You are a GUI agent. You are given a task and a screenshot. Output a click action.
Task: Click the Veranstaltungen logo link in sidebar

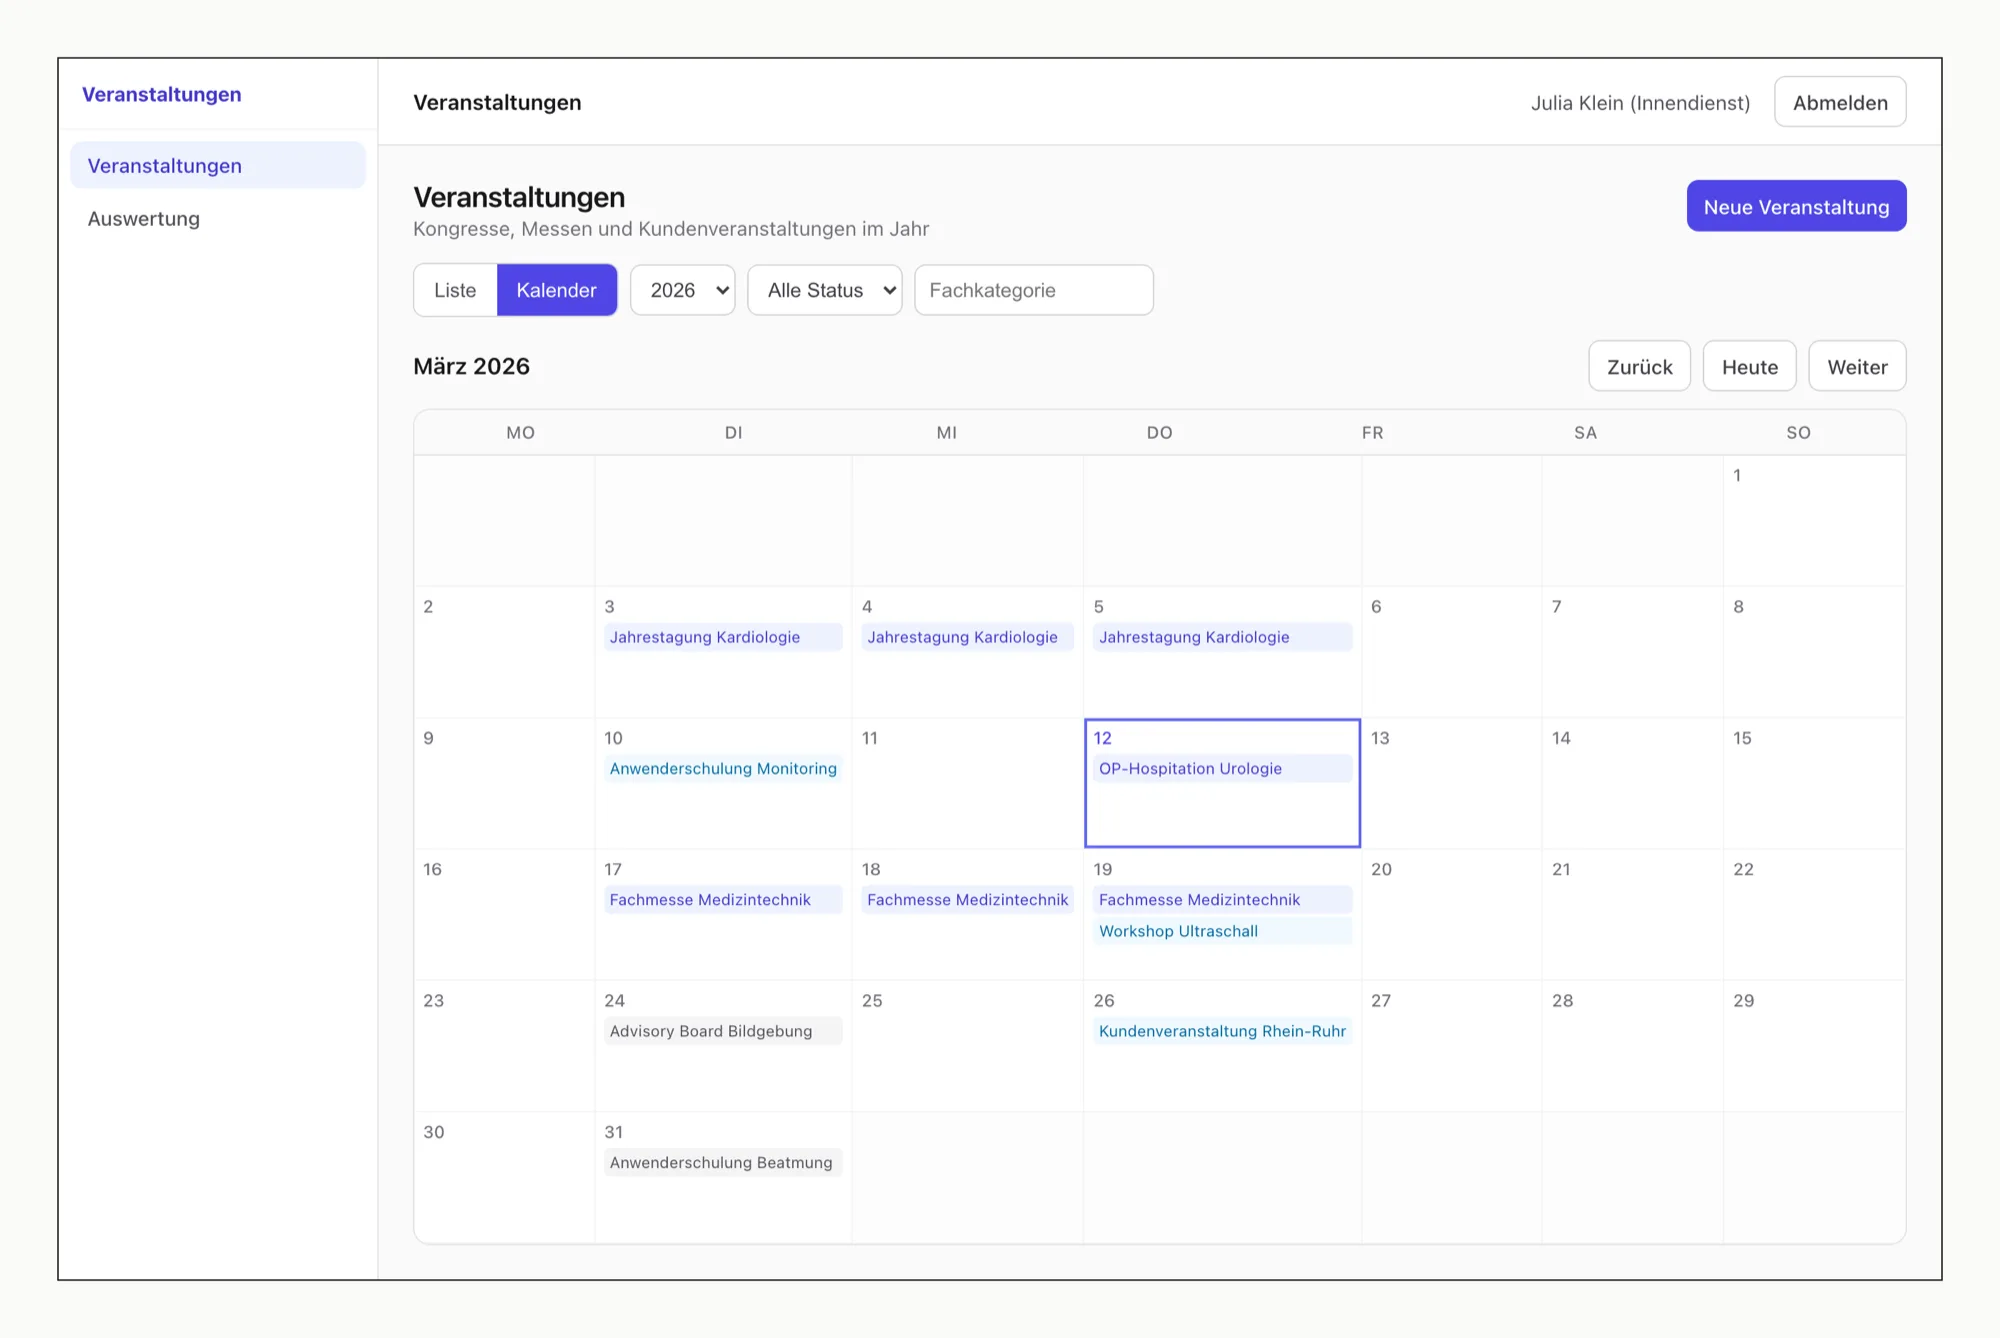coord(161,94)
